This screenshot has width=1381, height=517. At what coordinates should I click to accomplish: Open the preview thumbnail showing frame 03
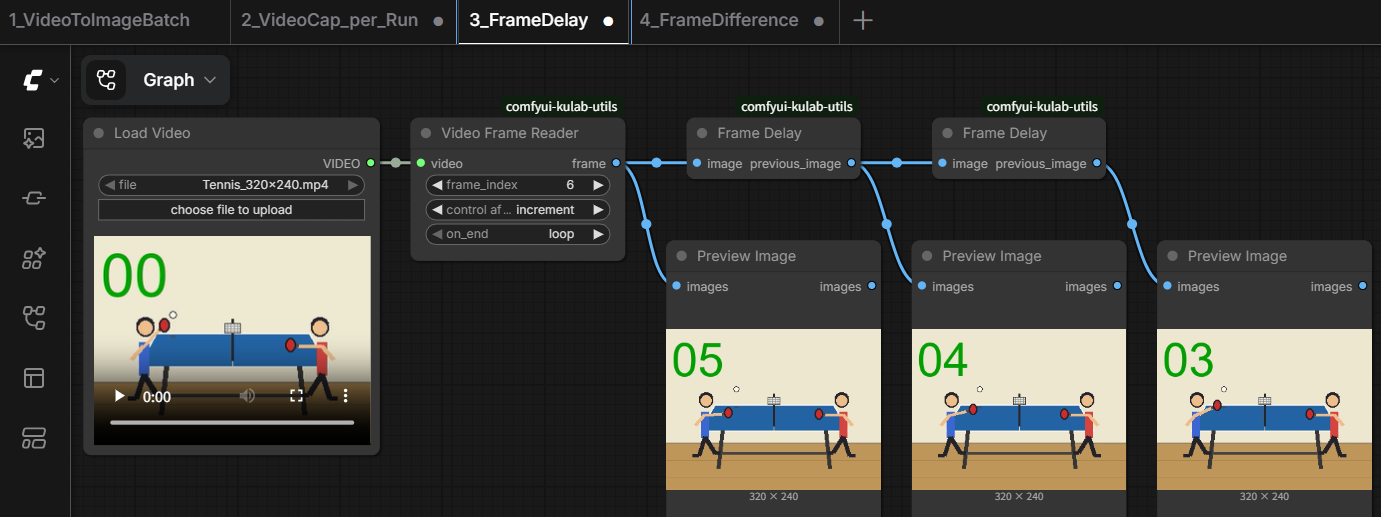[1265, 409]
